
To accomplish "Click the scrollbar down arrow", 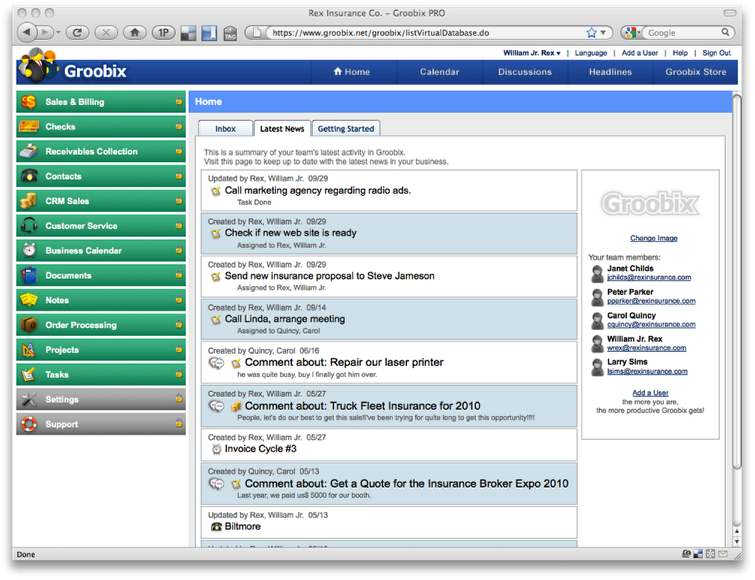I will point(737,541).
